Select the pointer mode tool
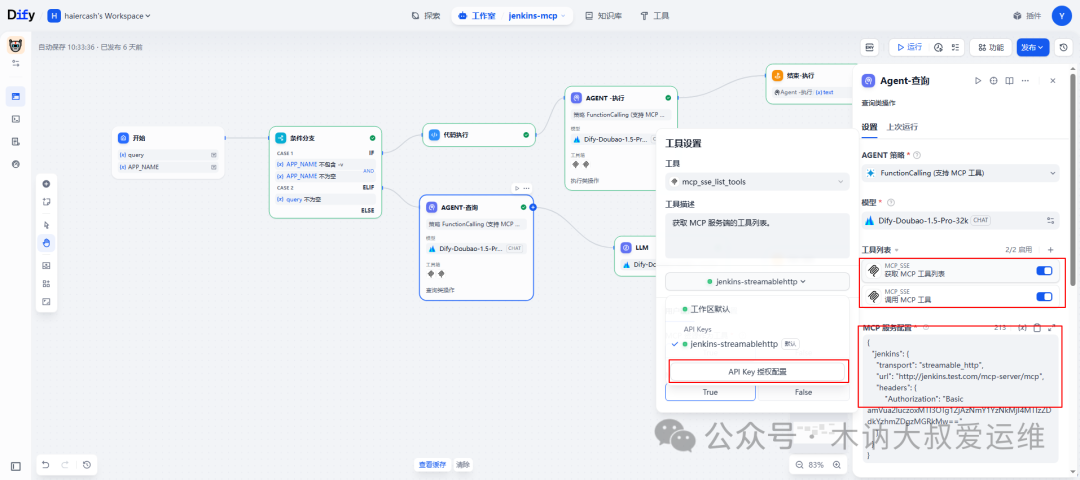Image resolution: width=1080 pixels, height=480 pixels. click(46, 225)
